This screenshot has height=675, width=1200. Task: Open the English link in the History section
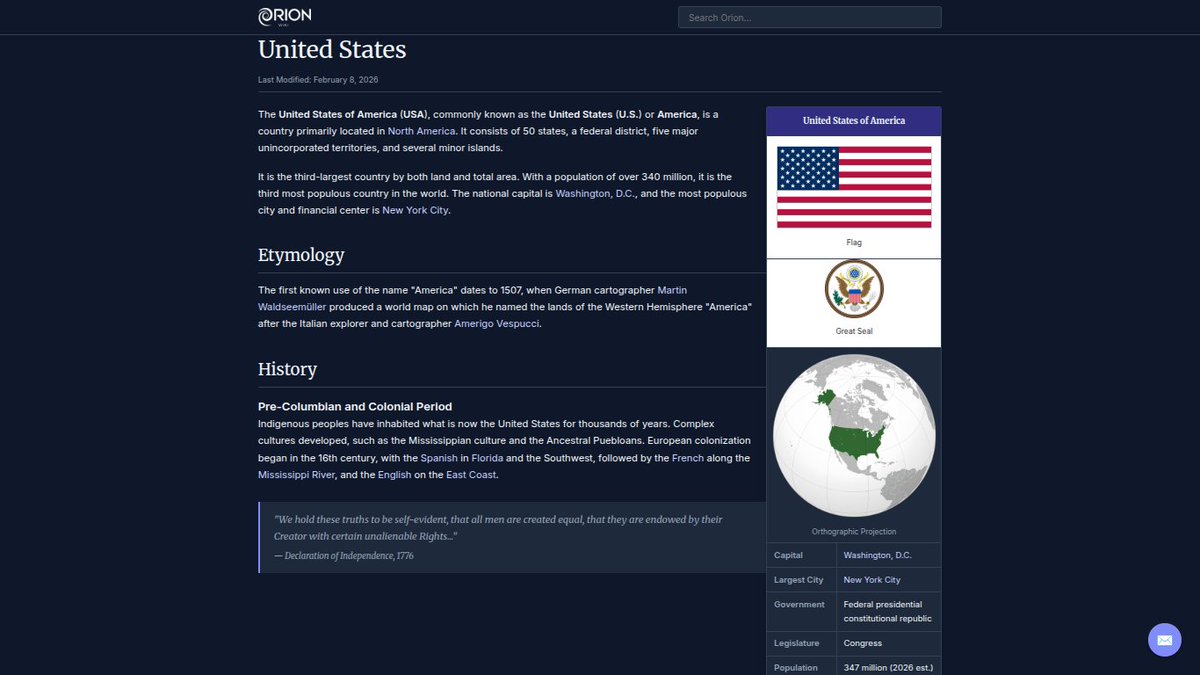coord(395,475)
